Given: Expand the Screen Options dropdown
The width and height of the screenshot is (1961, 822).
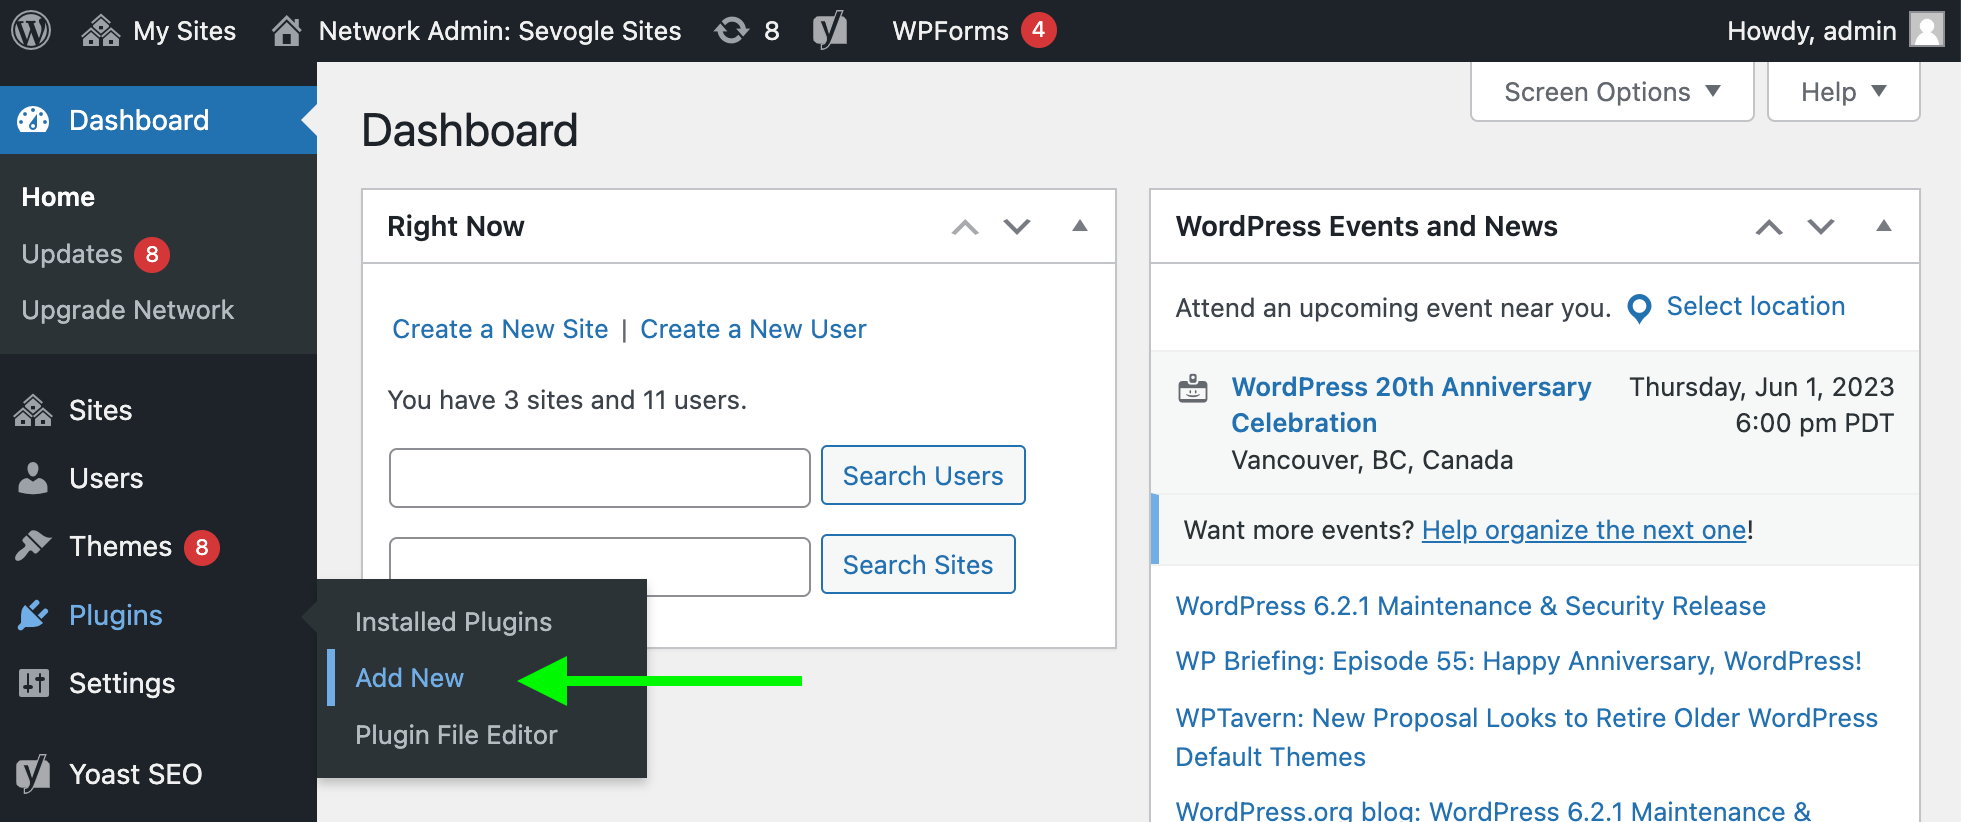Looking at the screenshot, I should (x=1611, y=92).
